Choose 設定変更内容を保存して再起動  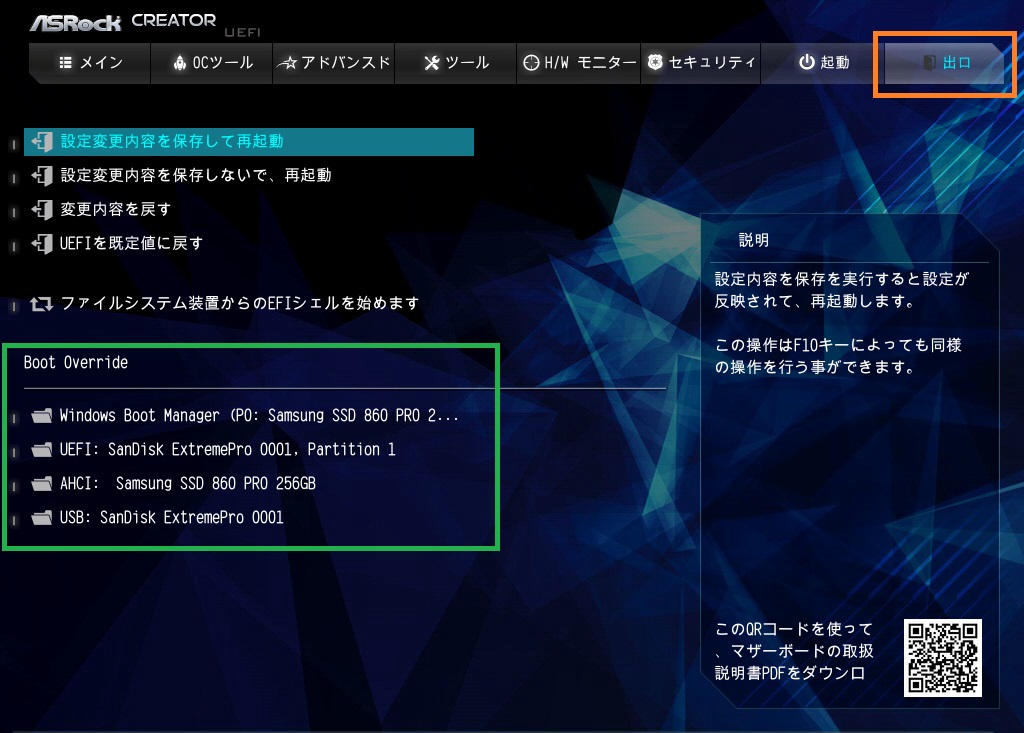pyautogui.click(x=249, y=142)
